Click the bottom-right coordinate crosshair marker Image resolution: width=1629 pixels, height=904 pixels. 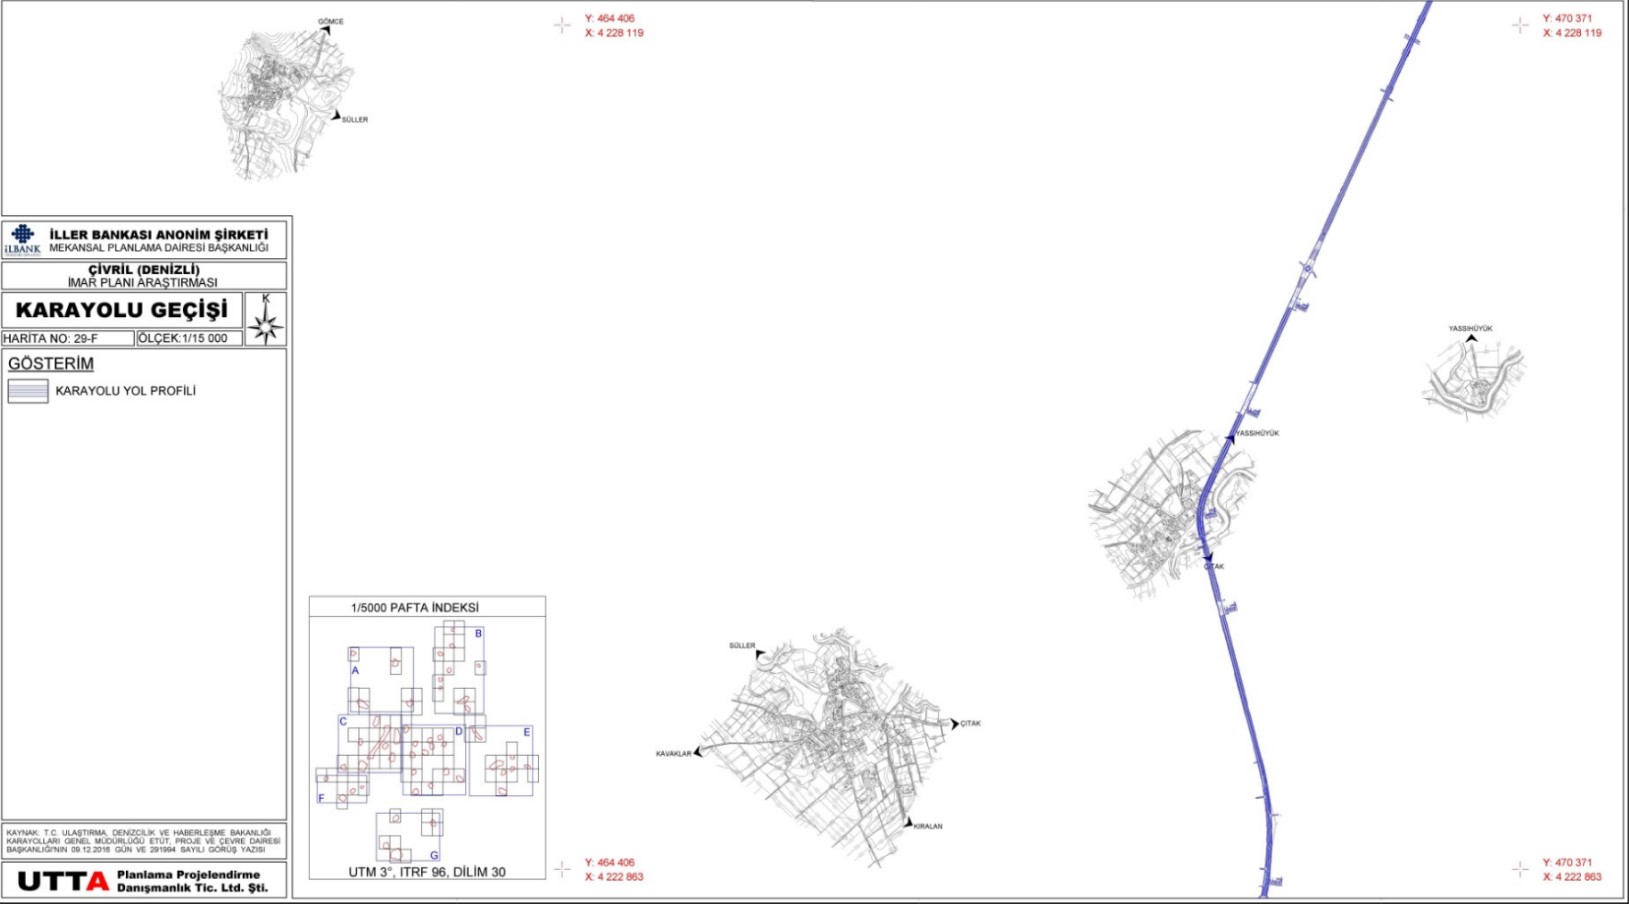point(1520,869)
